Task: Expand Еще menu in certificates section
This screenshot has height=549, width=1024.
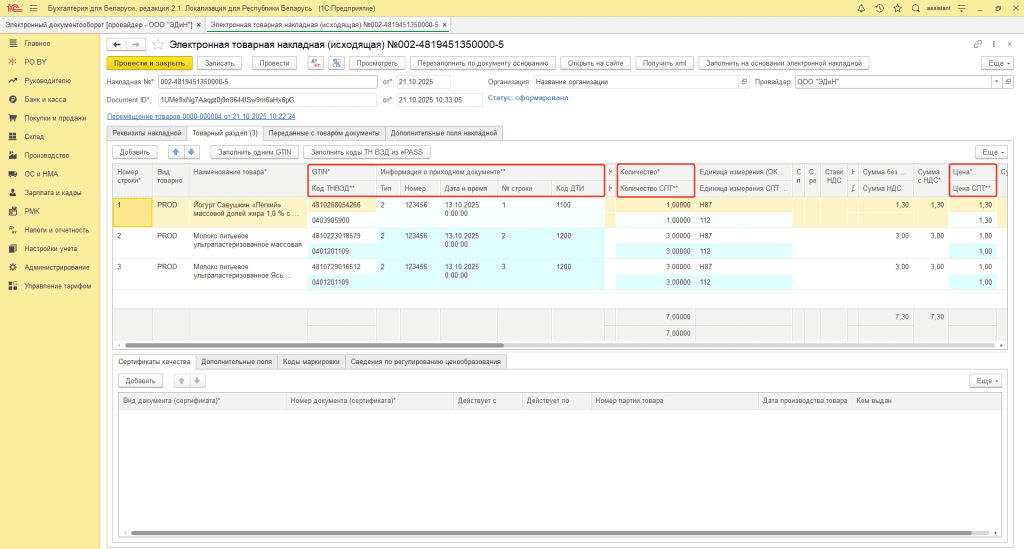Action: [984, 381]
